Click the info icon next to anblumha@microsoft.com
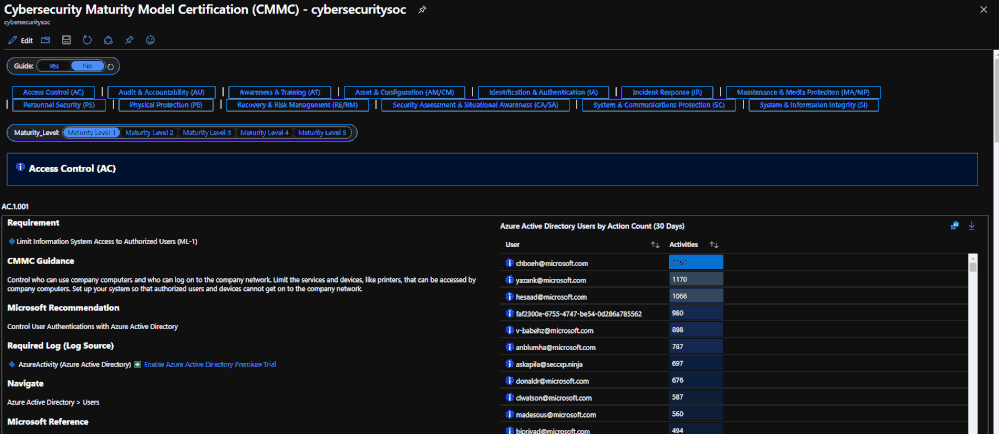Image resolution: width=999 pixels, height=434 pixels. click(510, 347)
